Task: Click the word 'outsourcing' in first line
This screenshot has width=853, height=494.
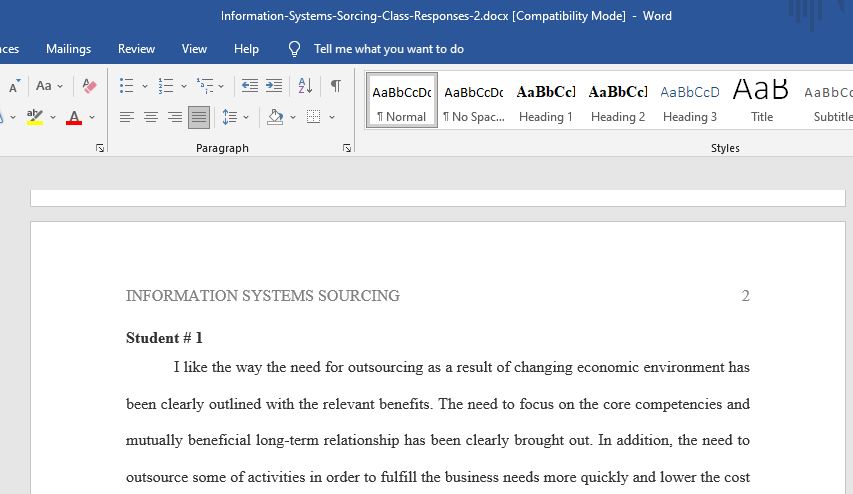Action: pyautogui.click(x=385, y=367)
